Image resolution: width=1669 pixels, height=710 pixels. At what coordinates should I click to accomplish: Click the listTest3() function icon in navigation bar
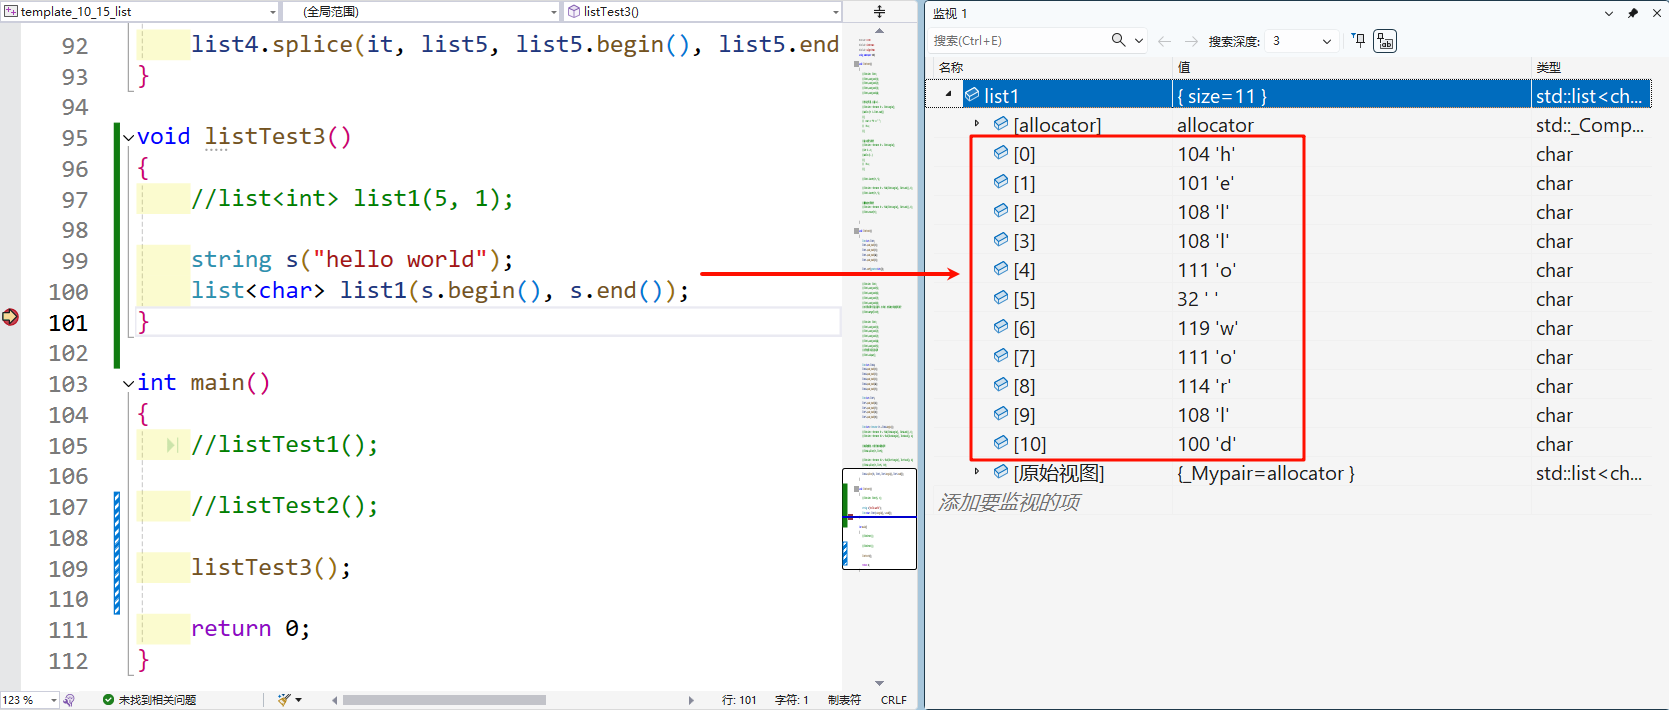[x=574, y=12]
